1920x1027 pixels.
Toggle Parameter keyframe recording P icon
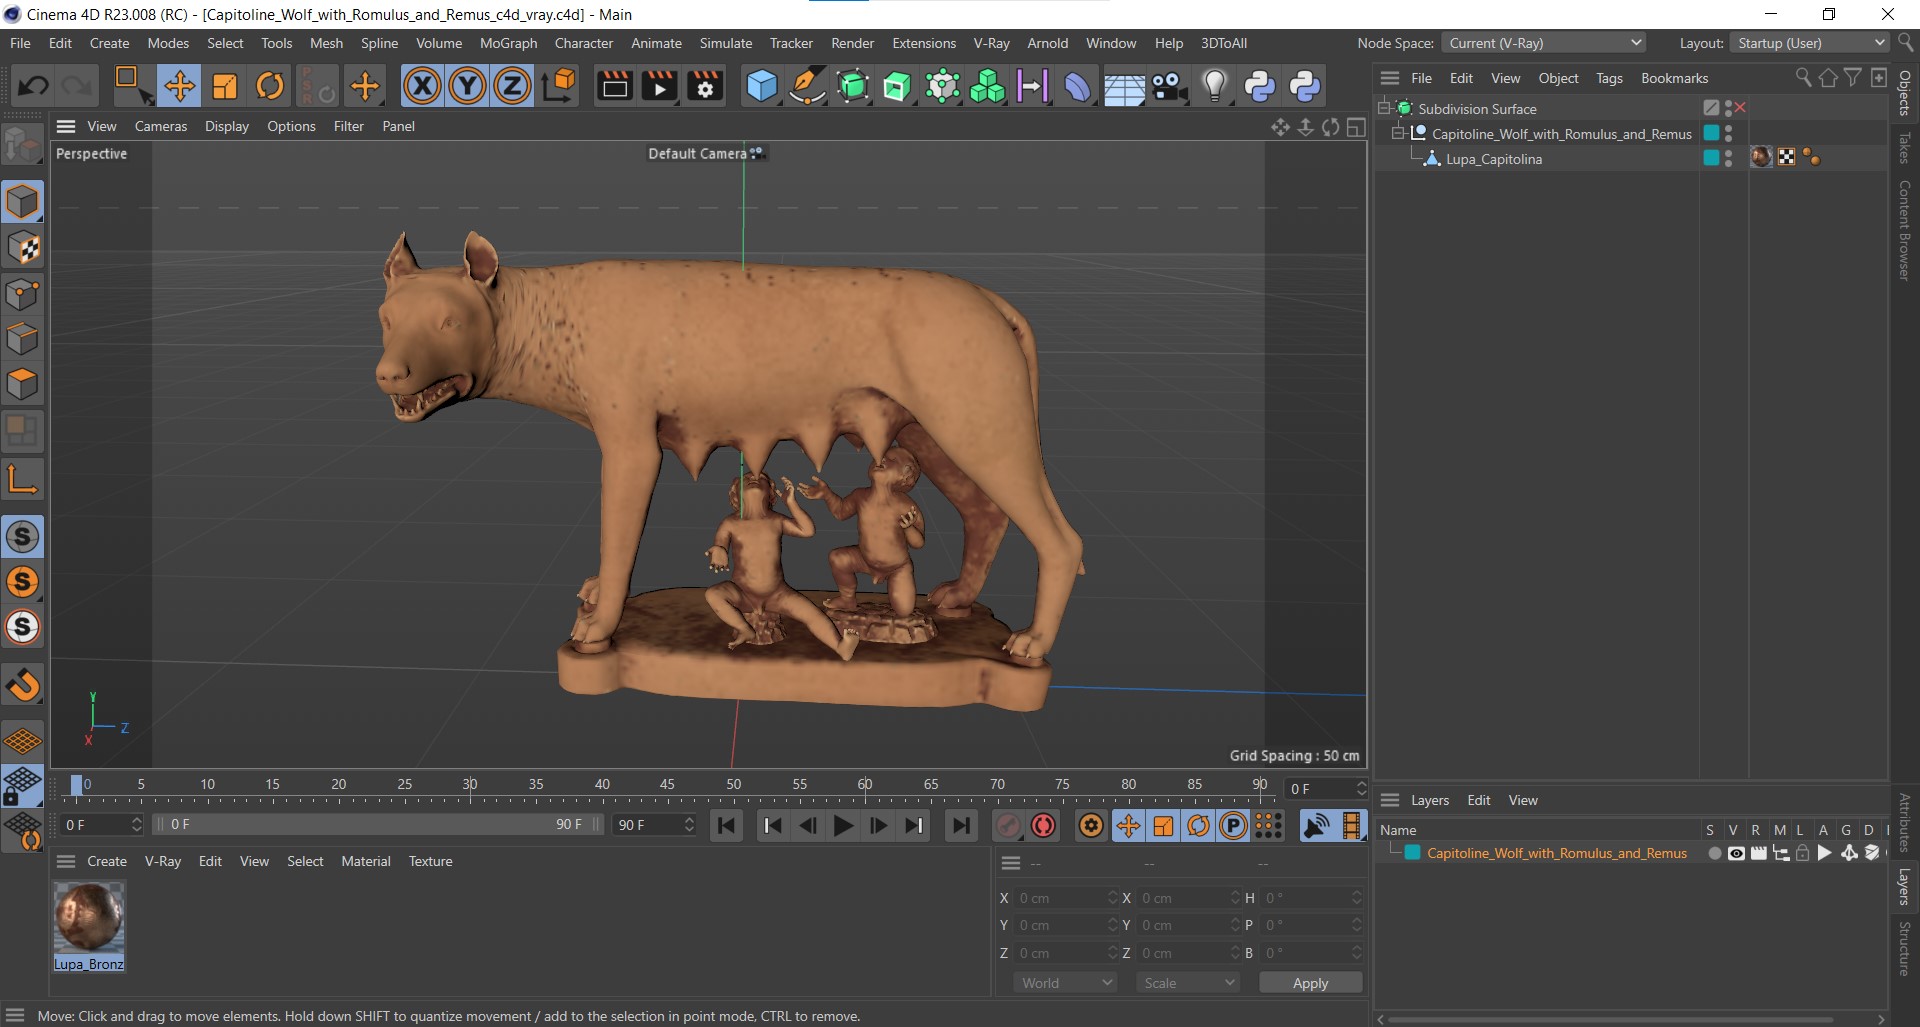point(1234,826)
